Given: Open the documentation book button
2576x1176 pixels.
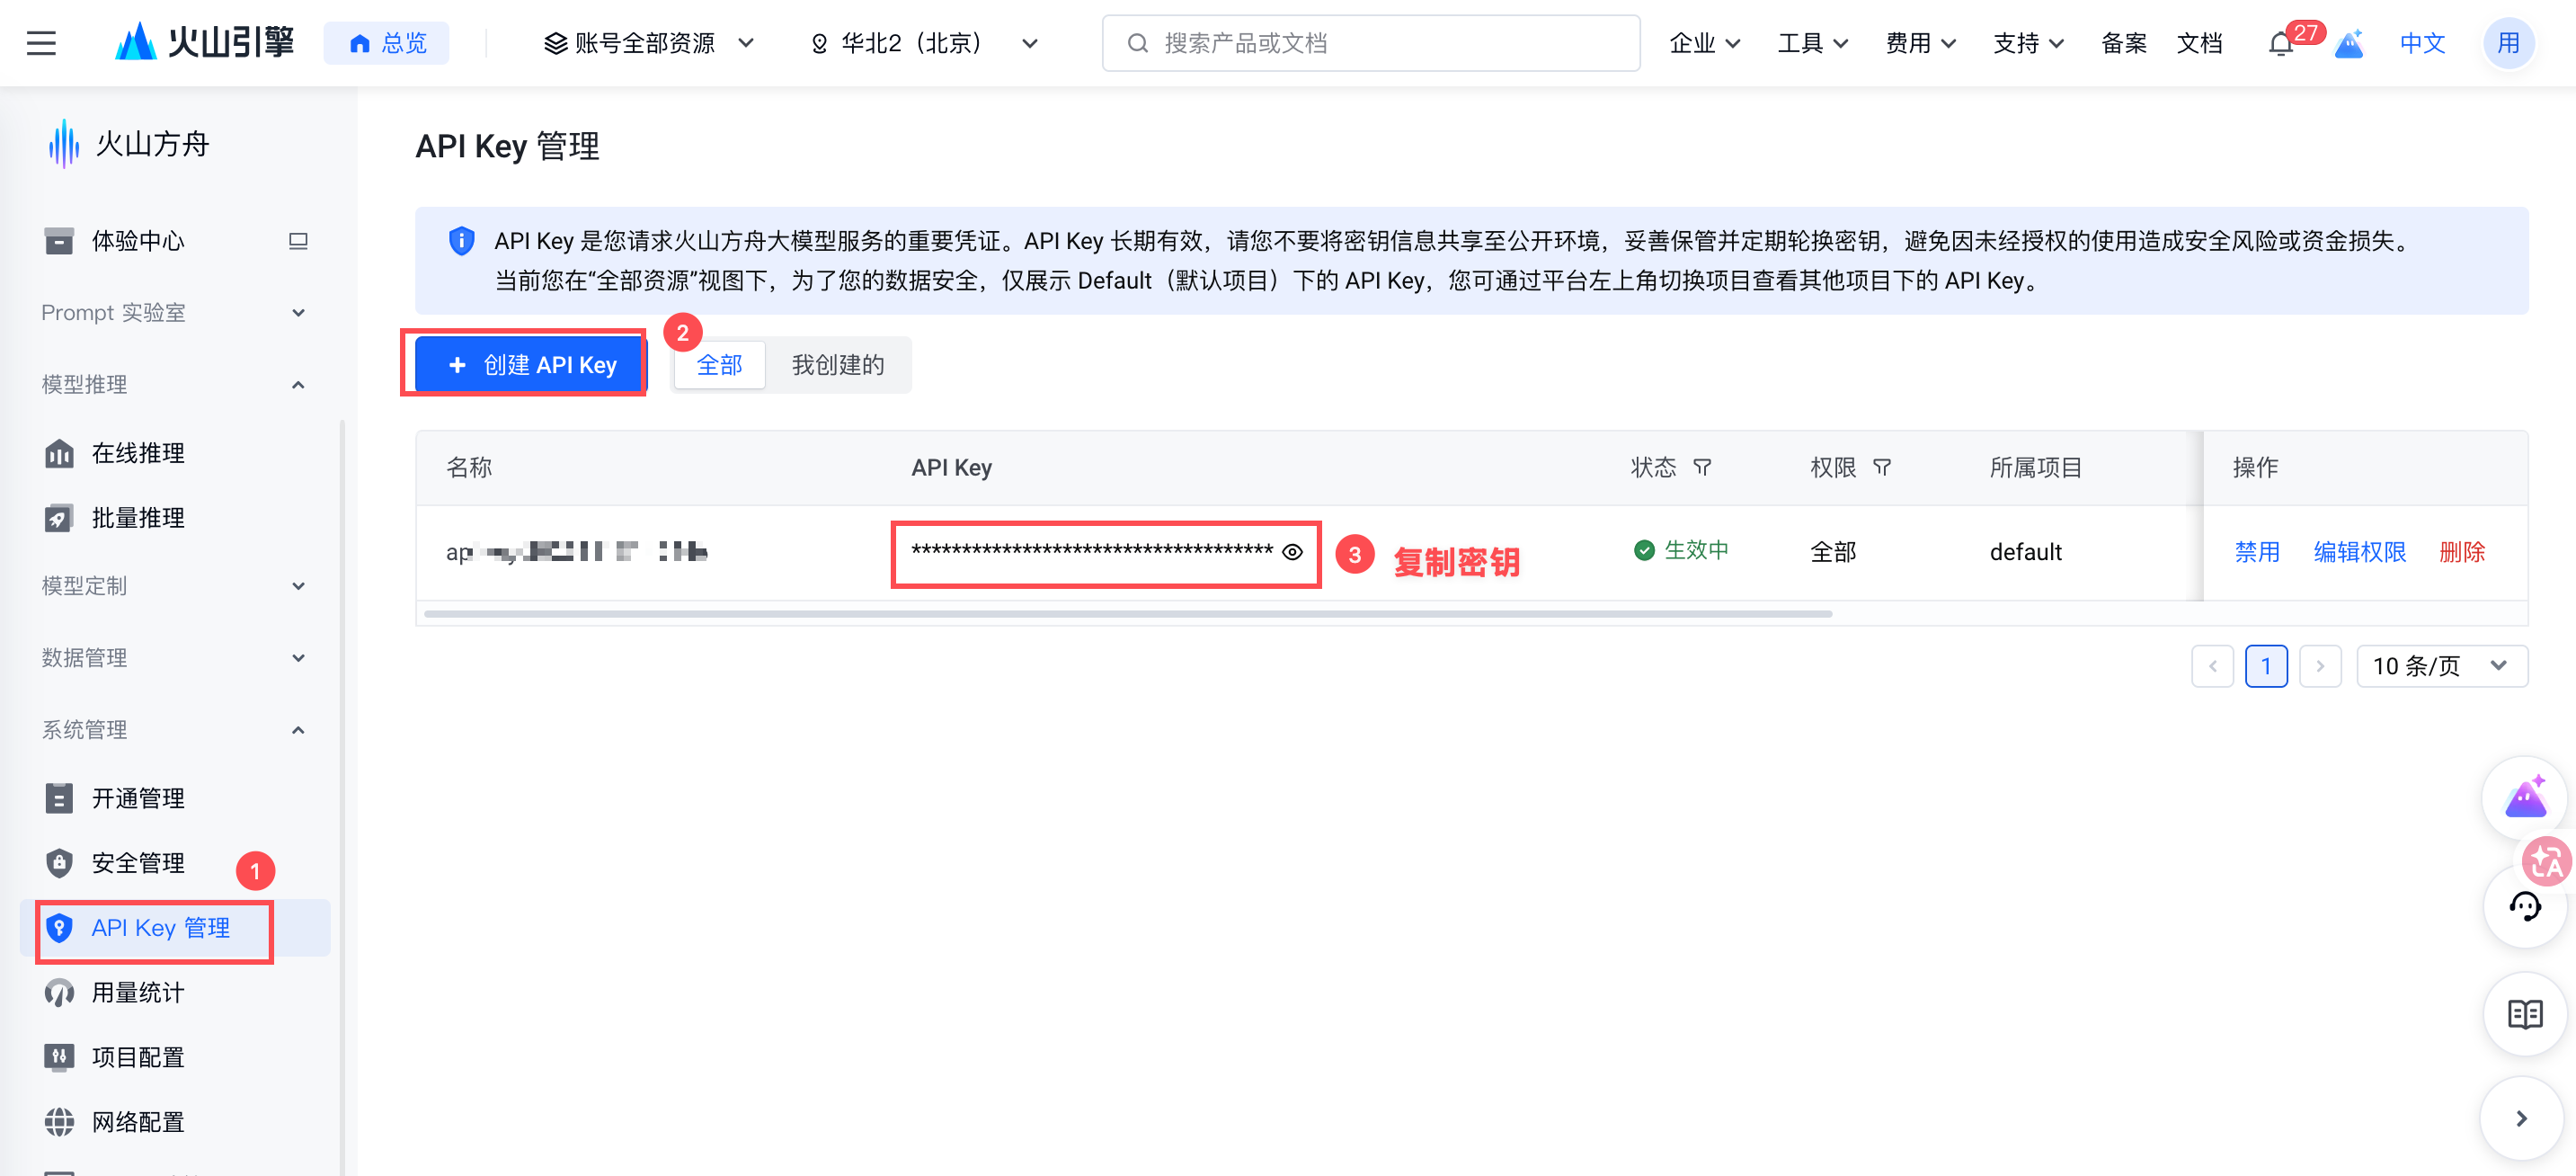Looking at the screenshot, I should pyautogui.click(x=2524, y=1014).
